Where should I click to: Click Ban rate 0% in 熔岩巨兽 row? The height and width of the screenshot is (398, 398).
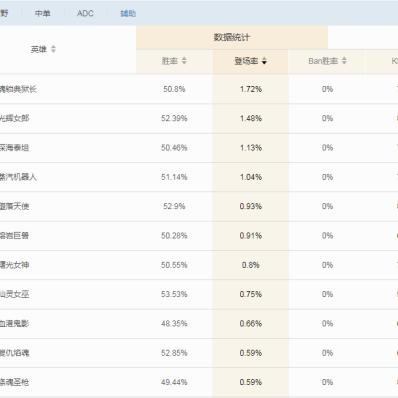pos(327,236)
